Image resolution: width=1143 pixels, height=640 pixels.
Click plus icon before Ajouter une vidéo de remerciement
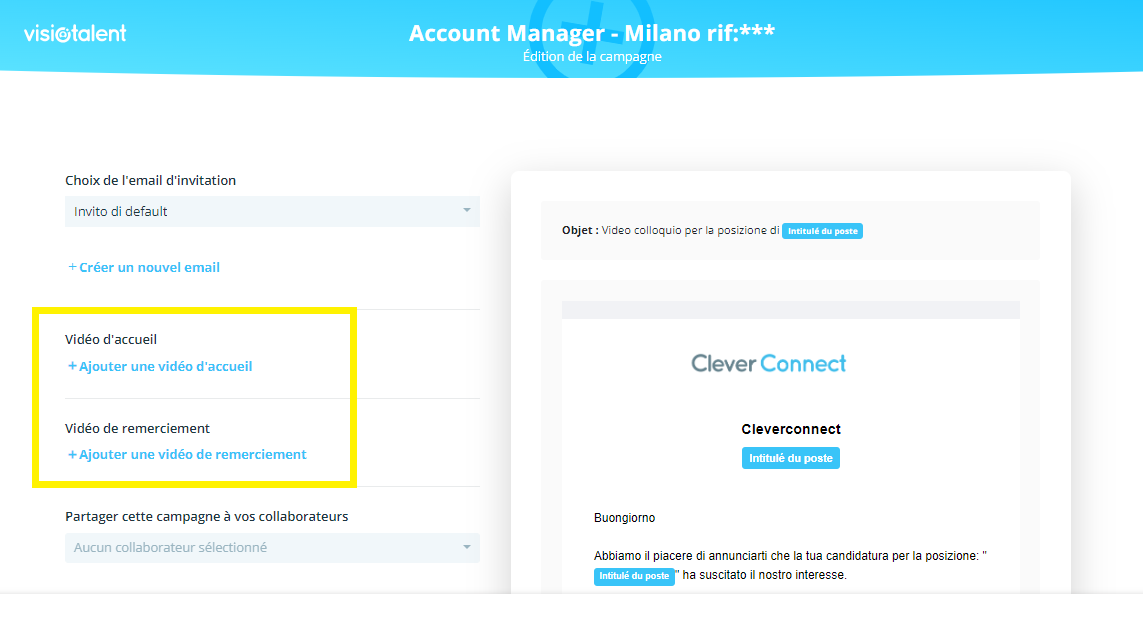tap(72, 454)
